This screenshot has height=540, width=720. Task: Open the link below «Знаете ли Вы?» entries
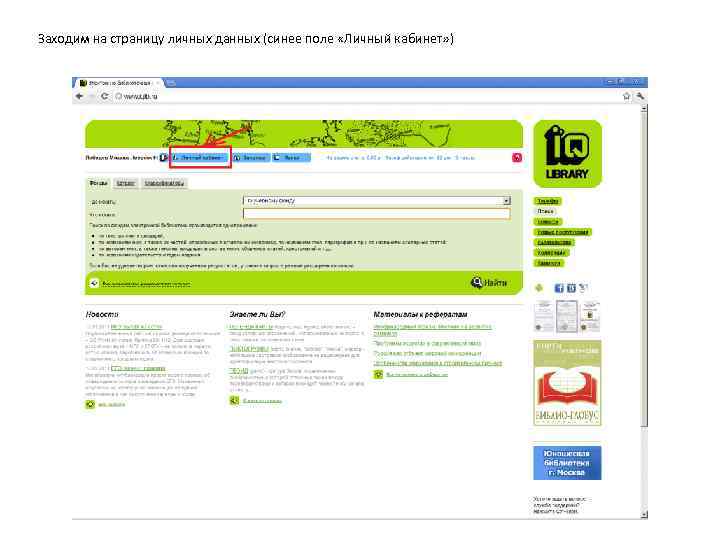[262, 401]
